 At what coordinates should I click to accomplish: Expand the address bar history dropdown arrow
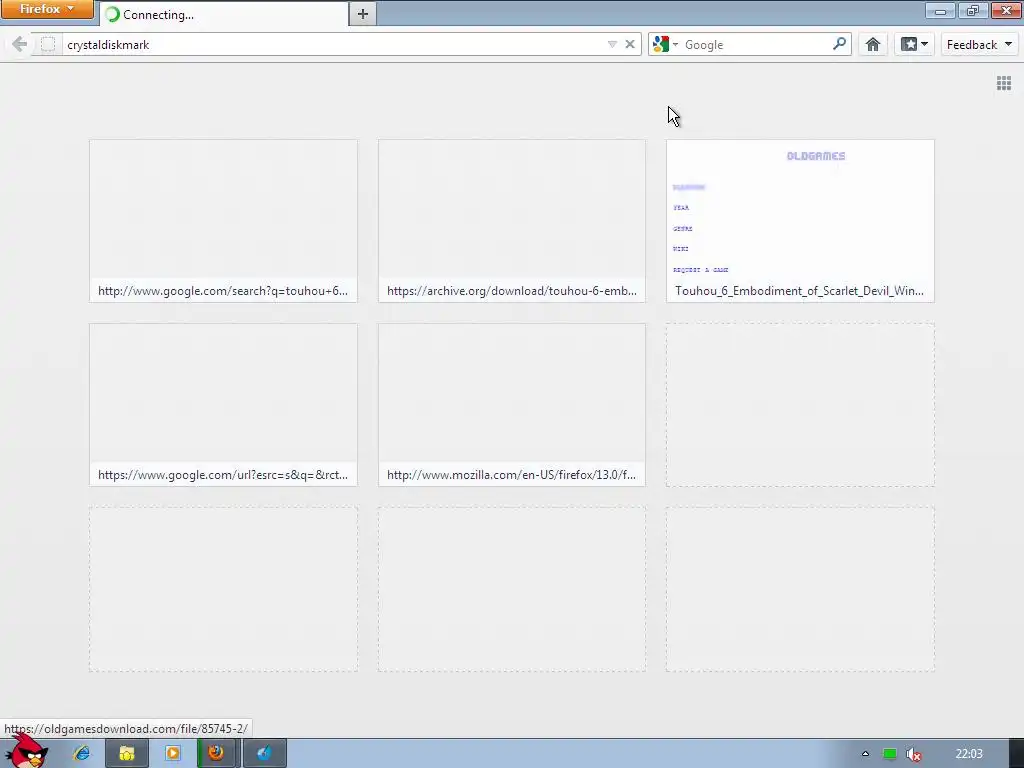612,44
